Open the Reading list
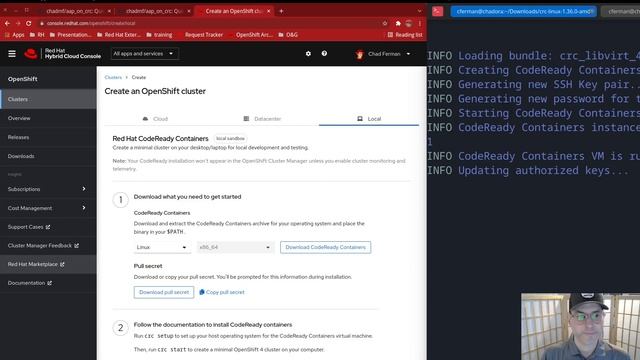This screenshot has height=360, width=640. coord(405,35)
